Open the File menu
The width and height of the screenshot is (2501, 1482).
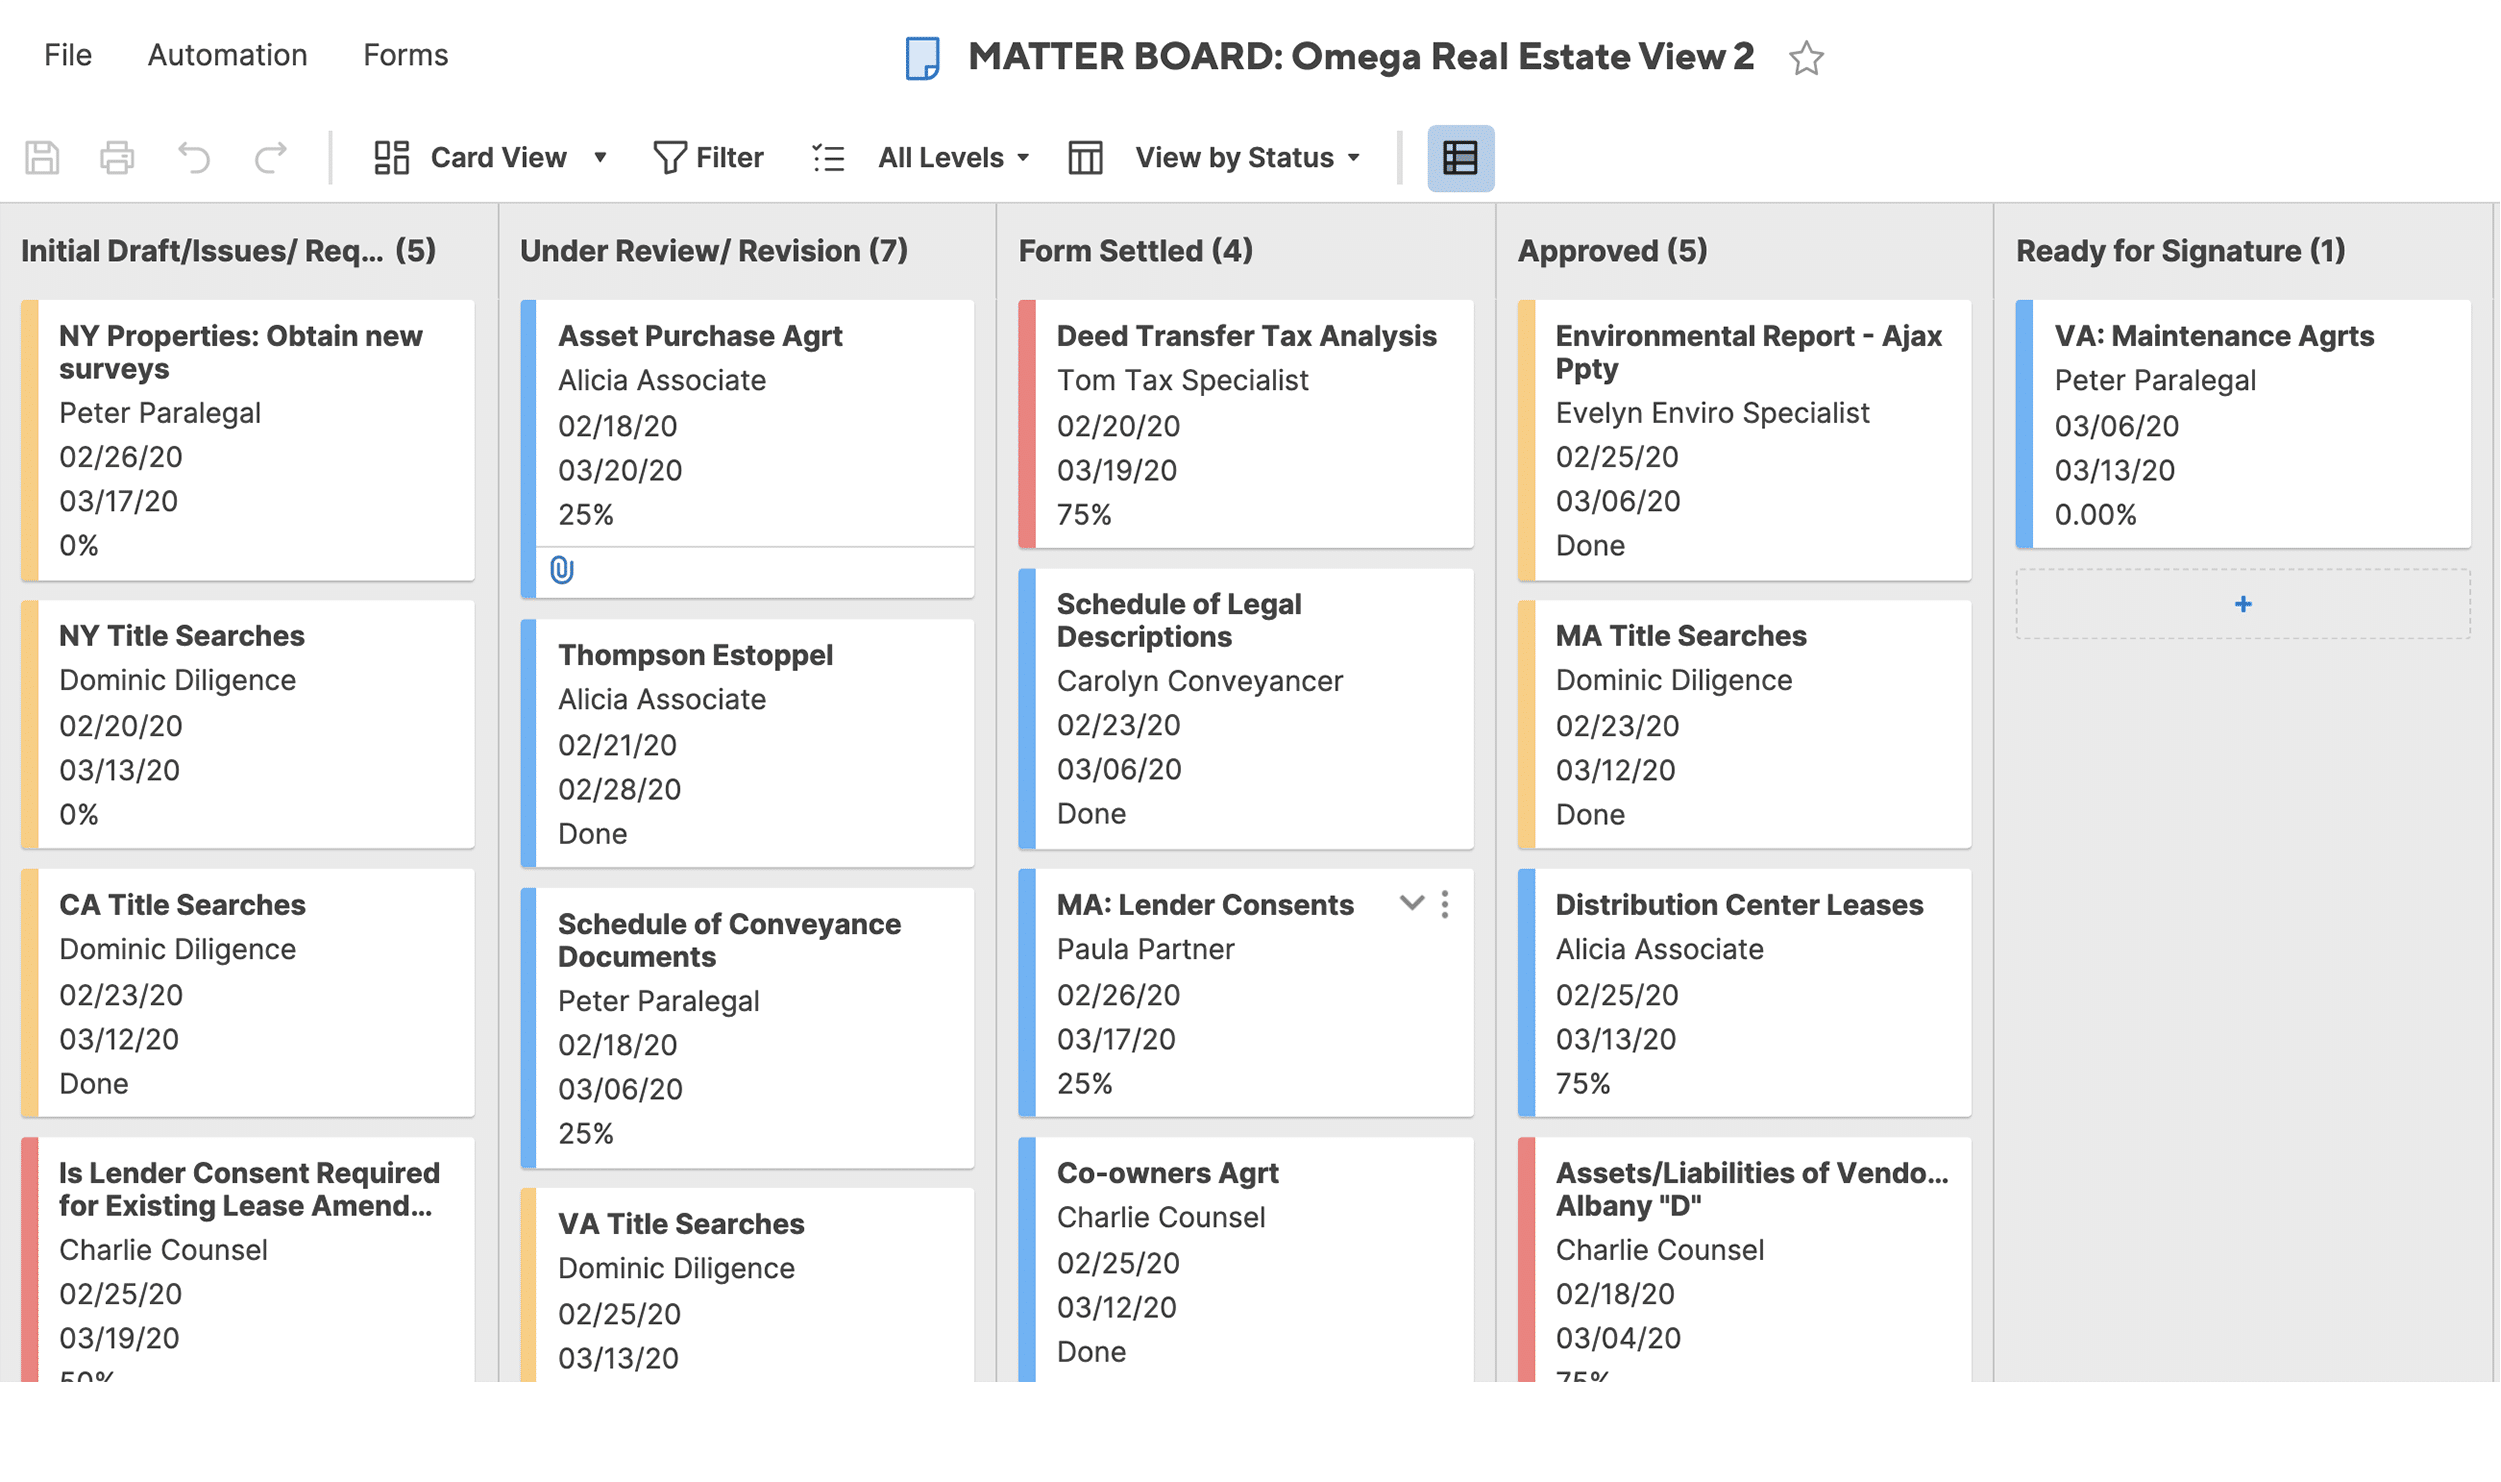pyautogui.click(x=66, y=55)
